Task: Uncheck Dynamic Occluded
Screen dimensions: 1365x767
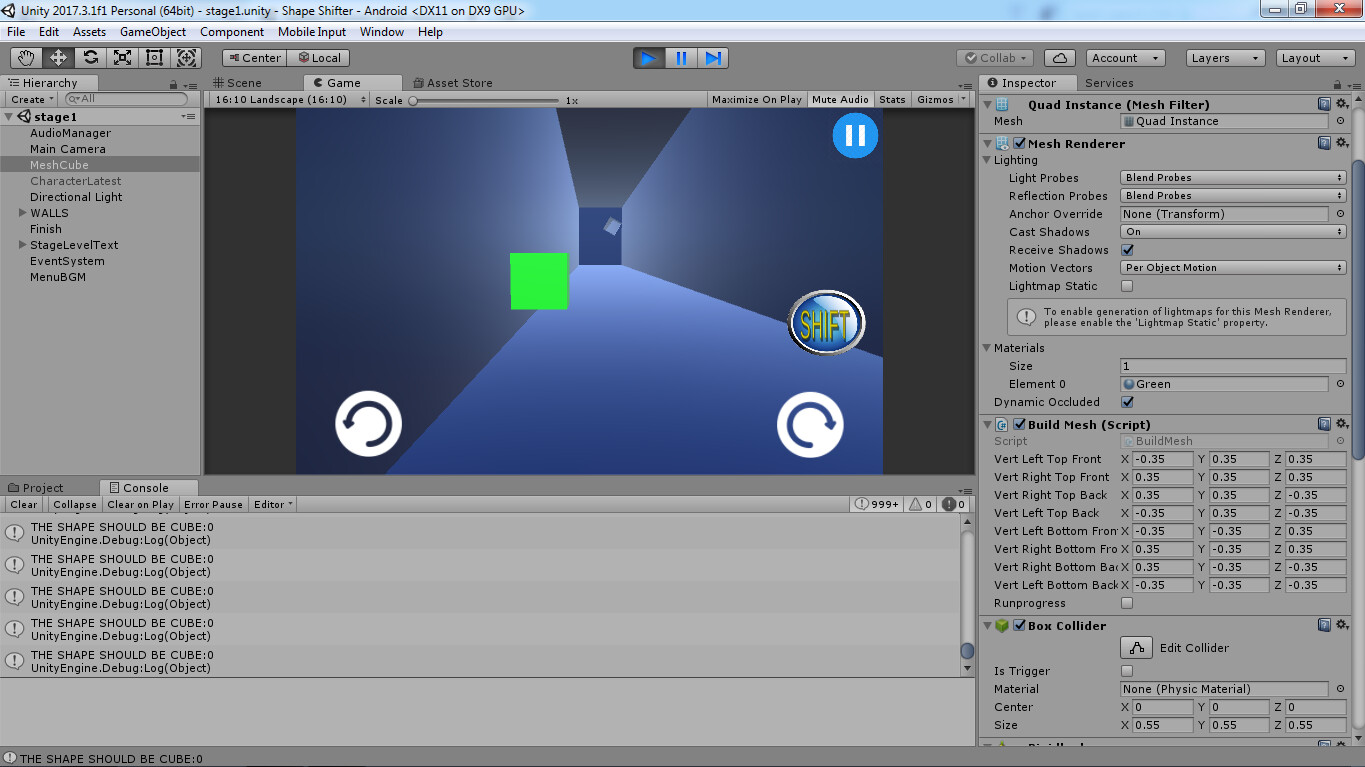Action: coord(1127,401)
